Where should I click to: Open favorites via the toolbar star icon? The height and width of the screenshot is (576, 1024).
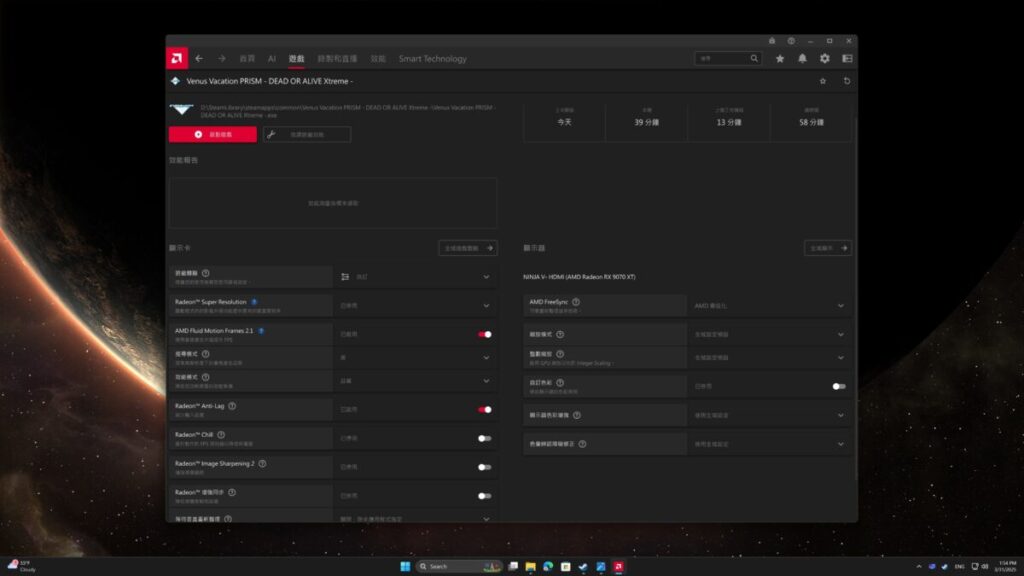point(780,59)
